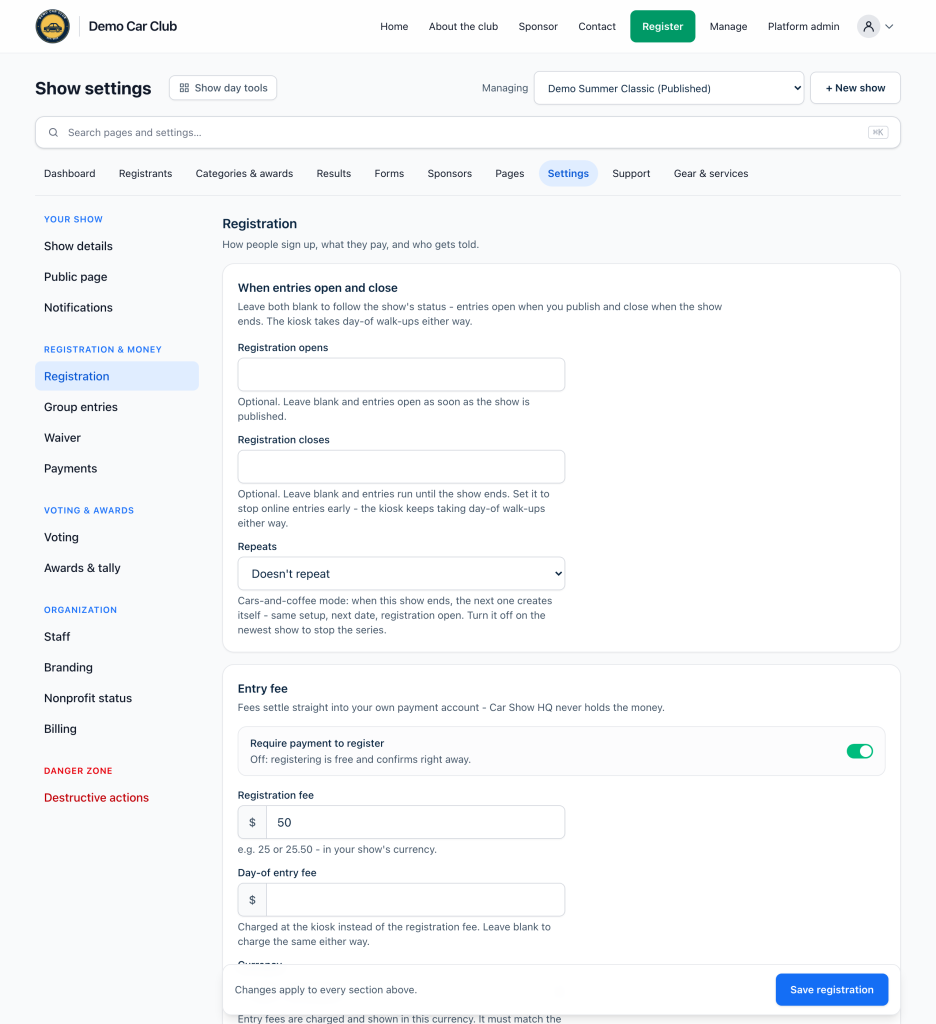The image size is (936, 1024).
Task: Open the Sponsors tab
Action: tap(449, 173)
